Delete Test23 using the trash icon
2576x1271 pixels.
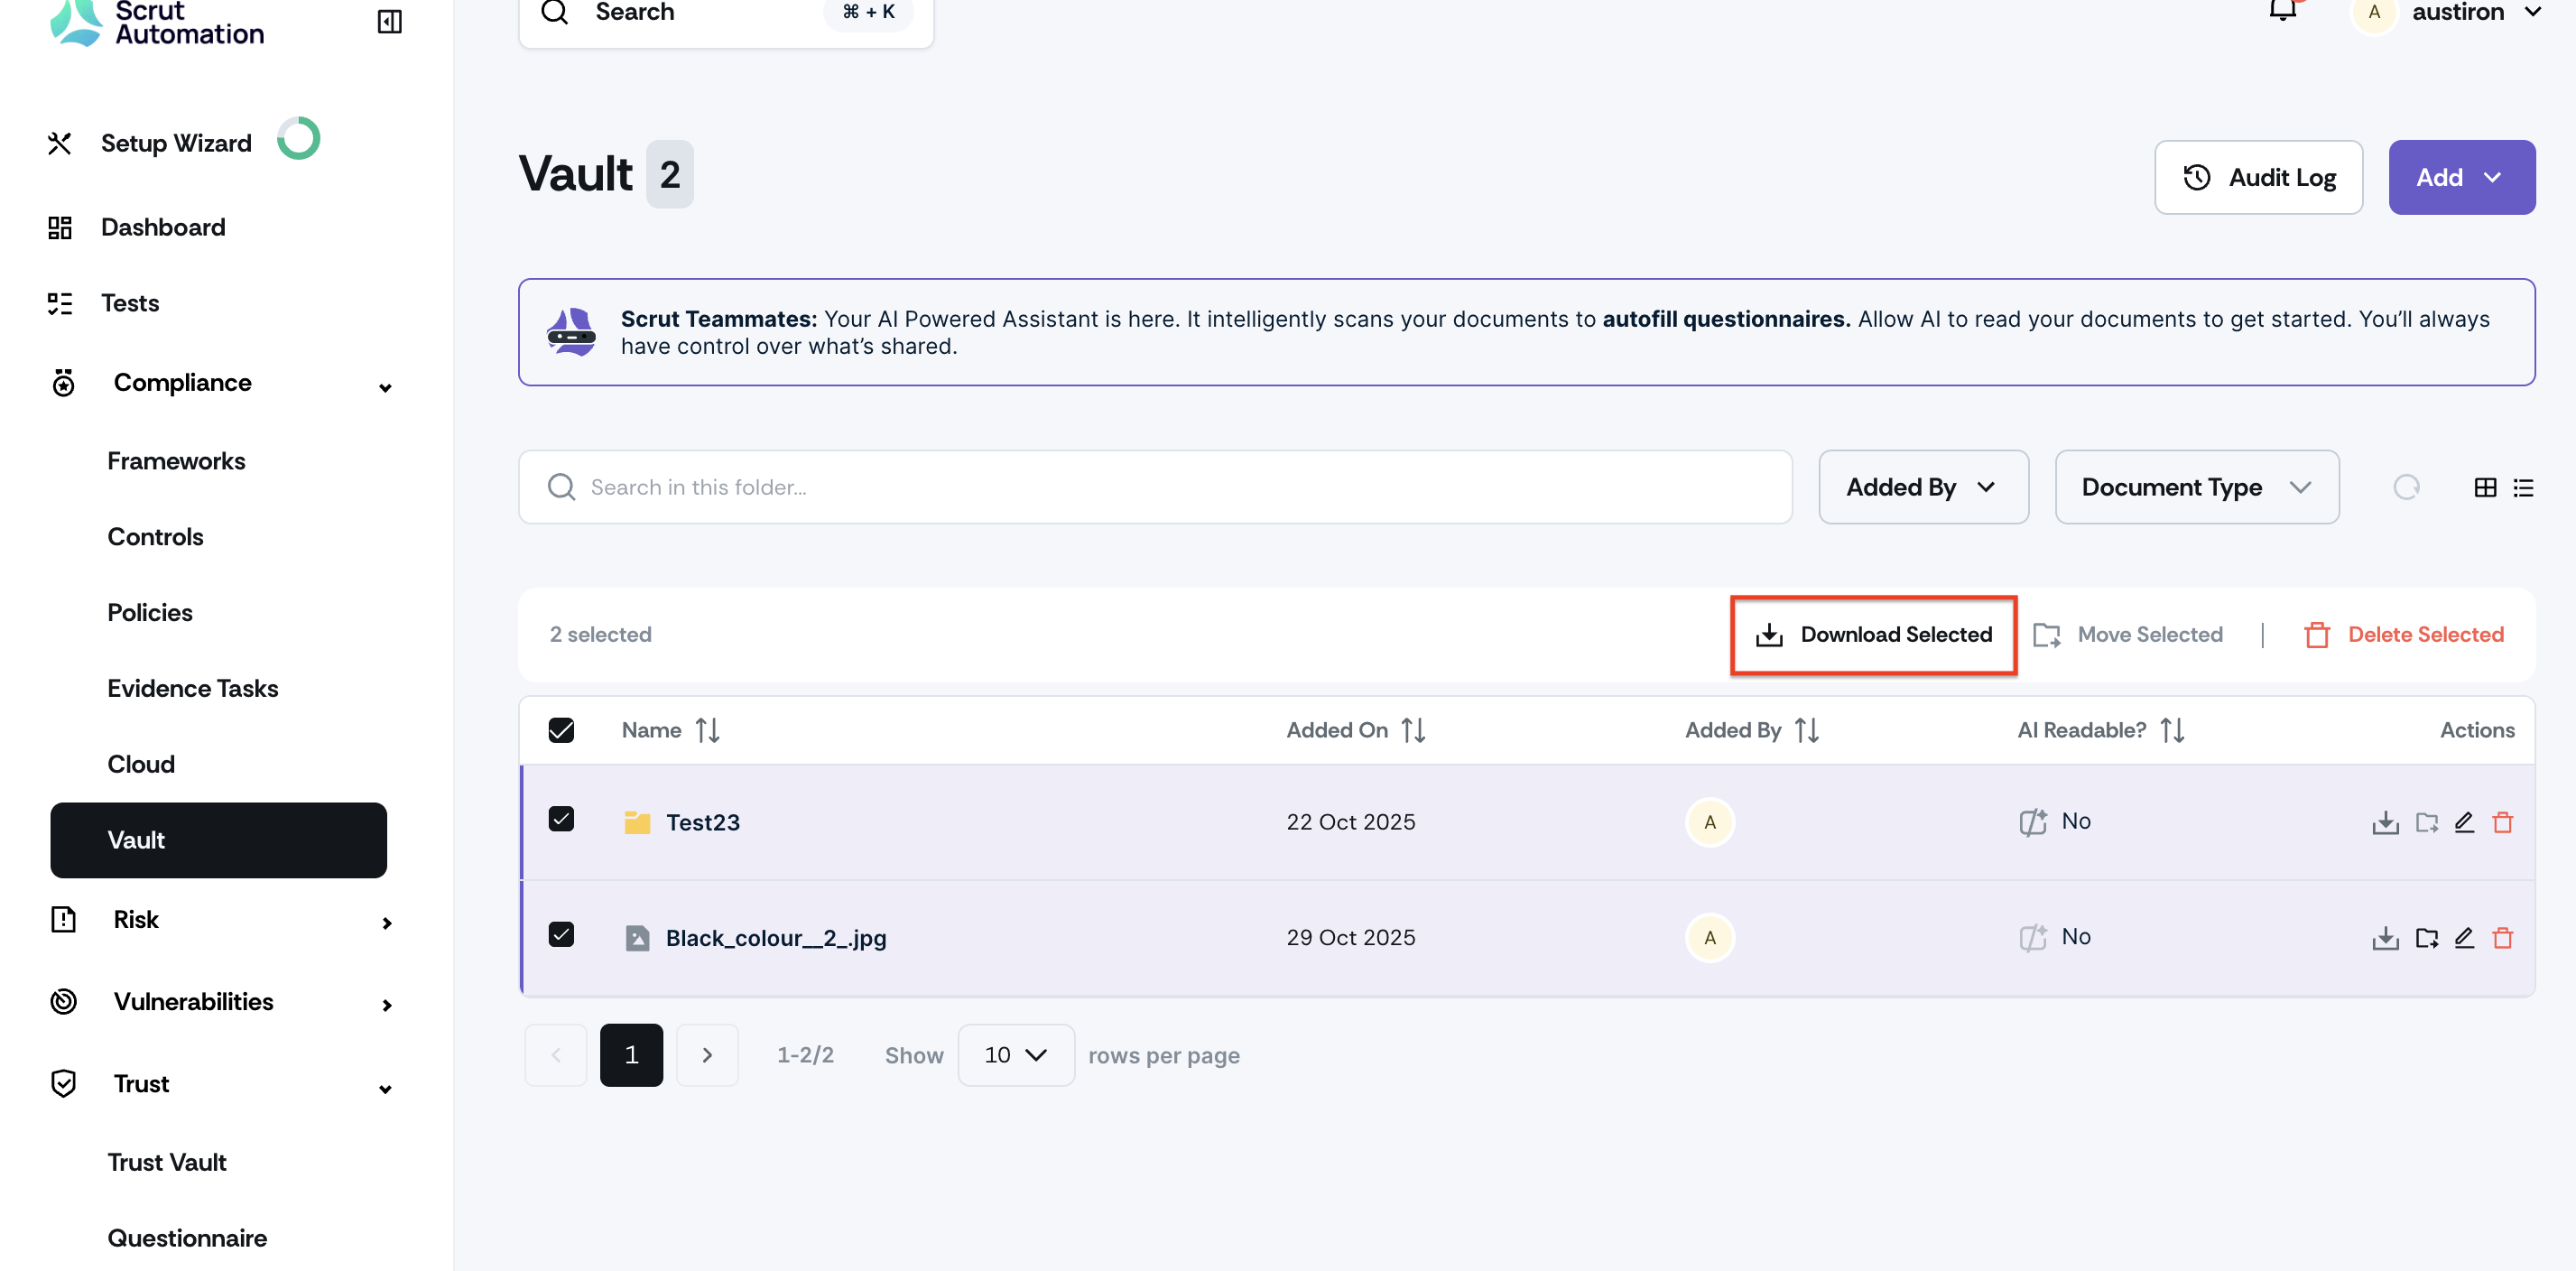pos(2502,822)
